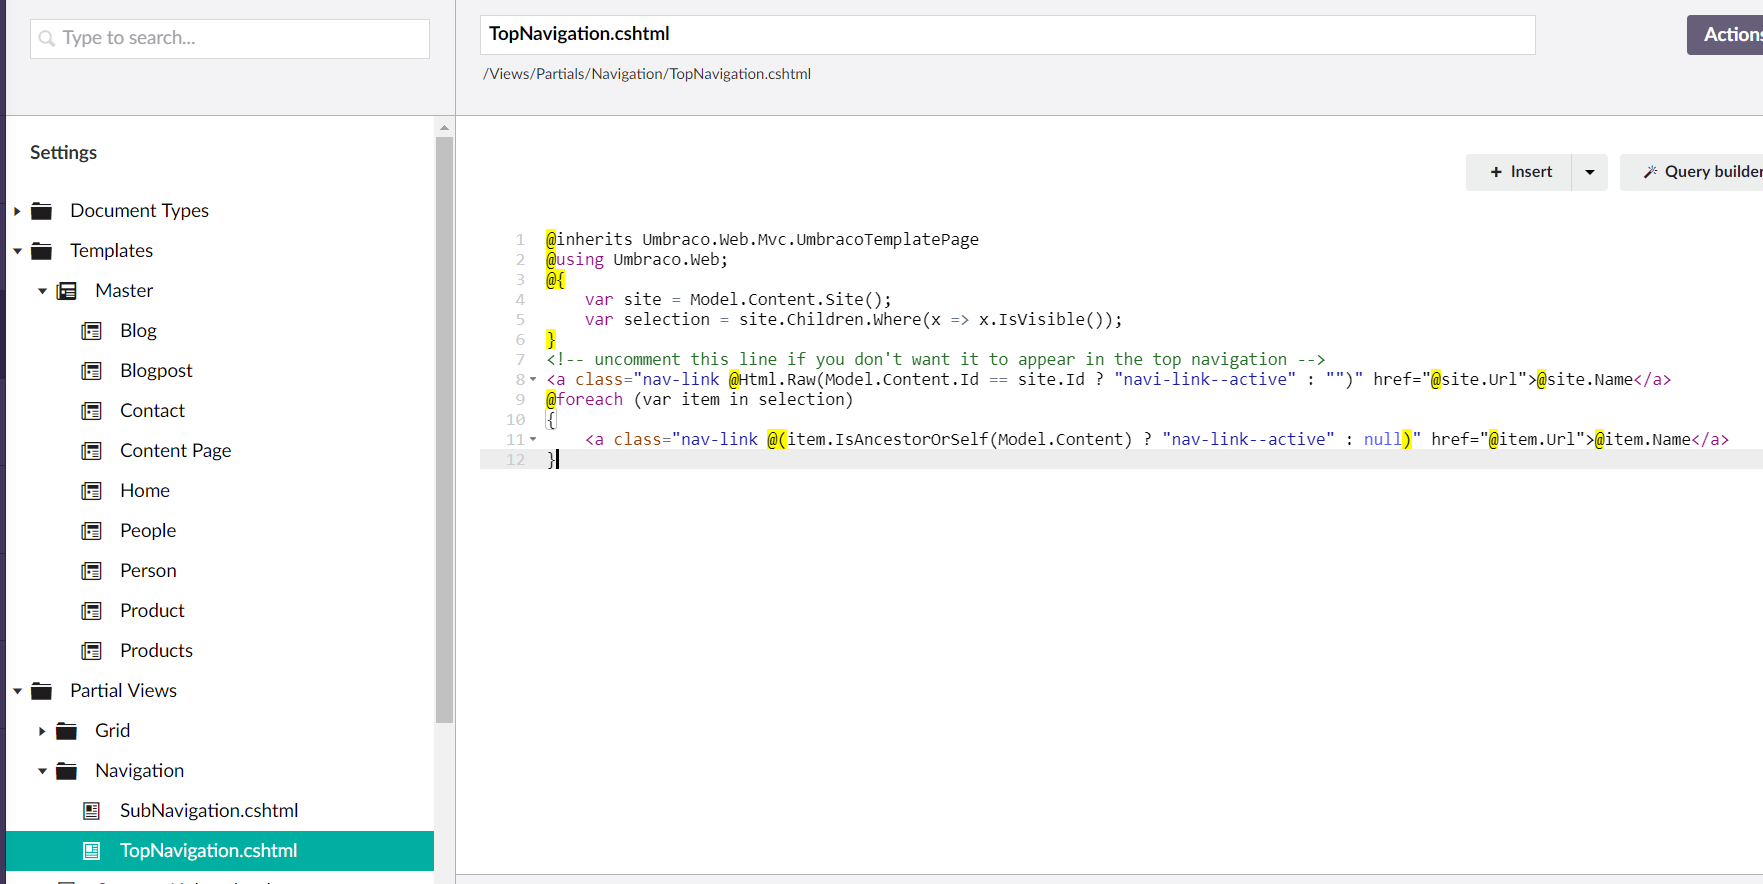The height and width of the screenshot is (884, 1763).
Task: Collapse the Templates node
Action: tap(17, 251)
